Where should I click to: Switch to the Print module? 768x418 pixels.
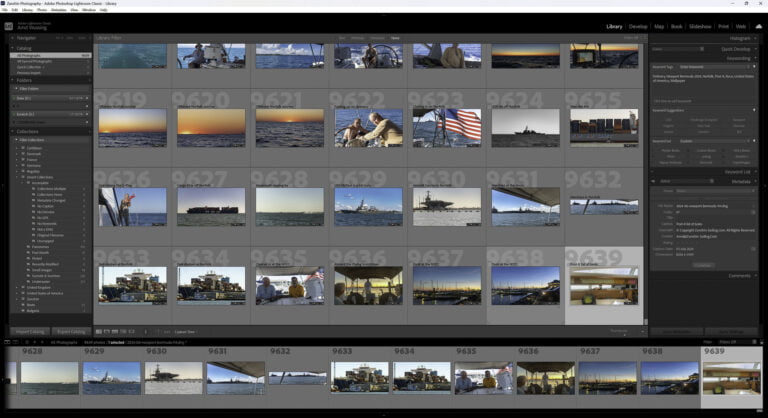[x=723, y=26]
